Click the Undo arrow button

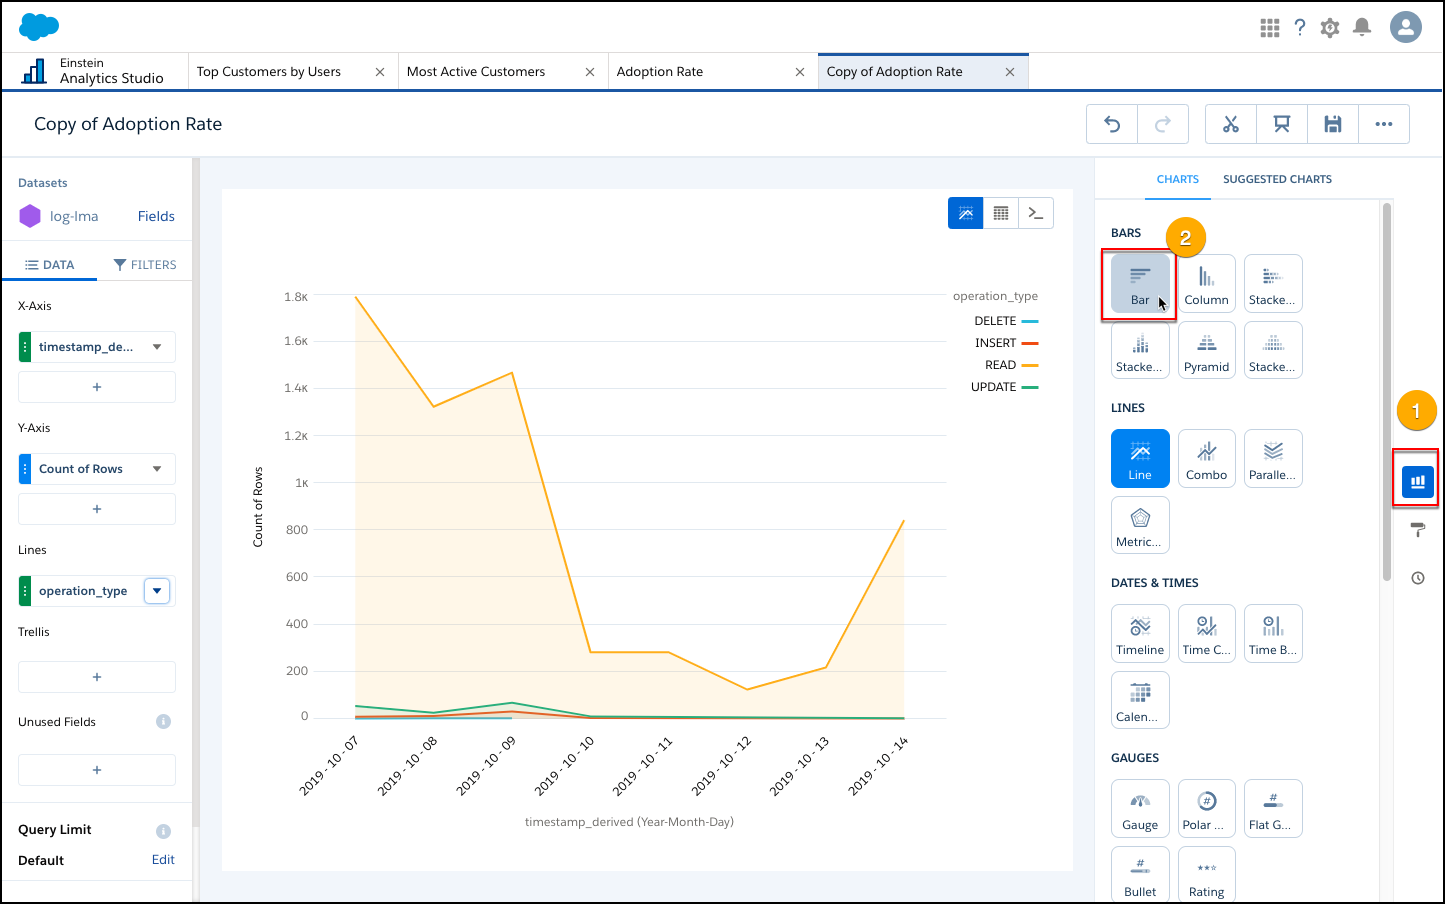[x=1112, y=124]
